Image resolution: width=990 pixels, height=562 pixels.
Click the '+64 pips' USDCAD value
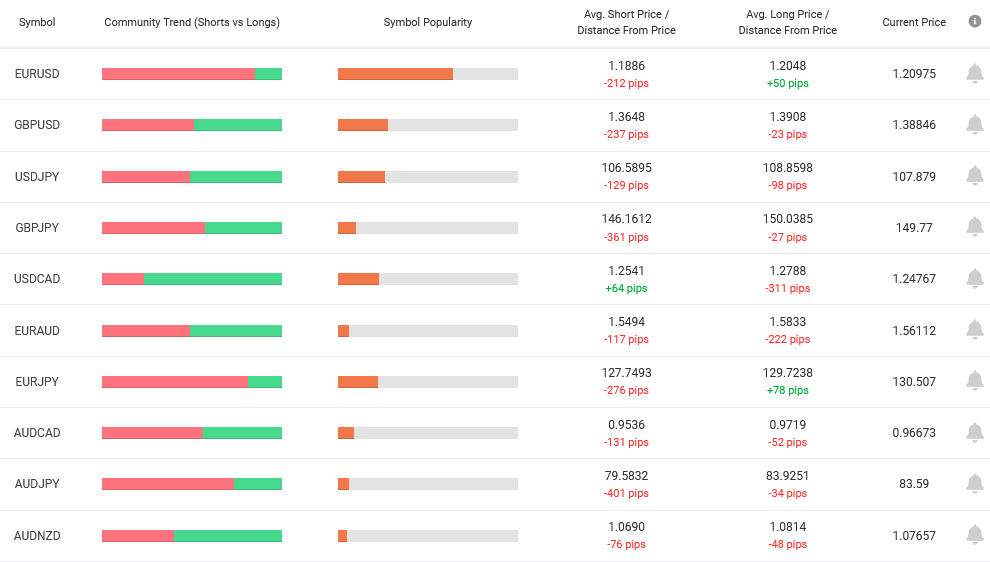click(626, 289)
